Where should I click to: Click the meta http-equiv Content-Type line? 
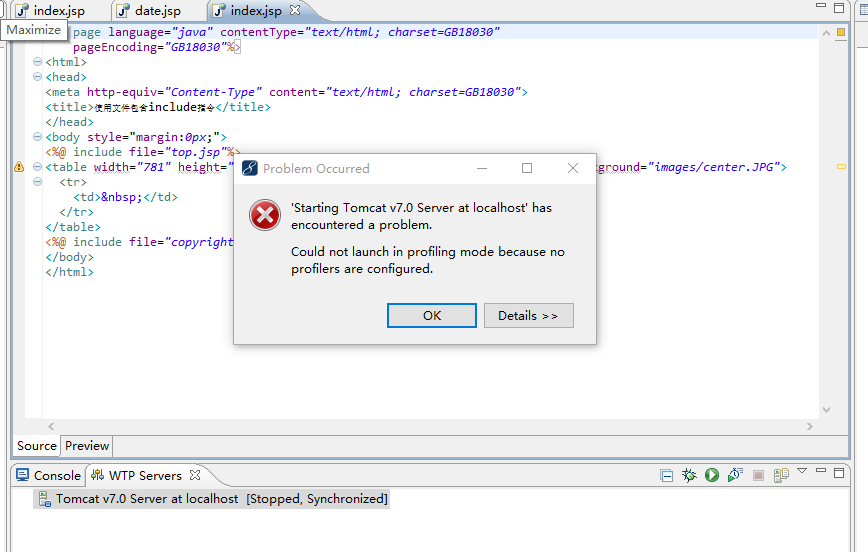(x=287, y=92)
